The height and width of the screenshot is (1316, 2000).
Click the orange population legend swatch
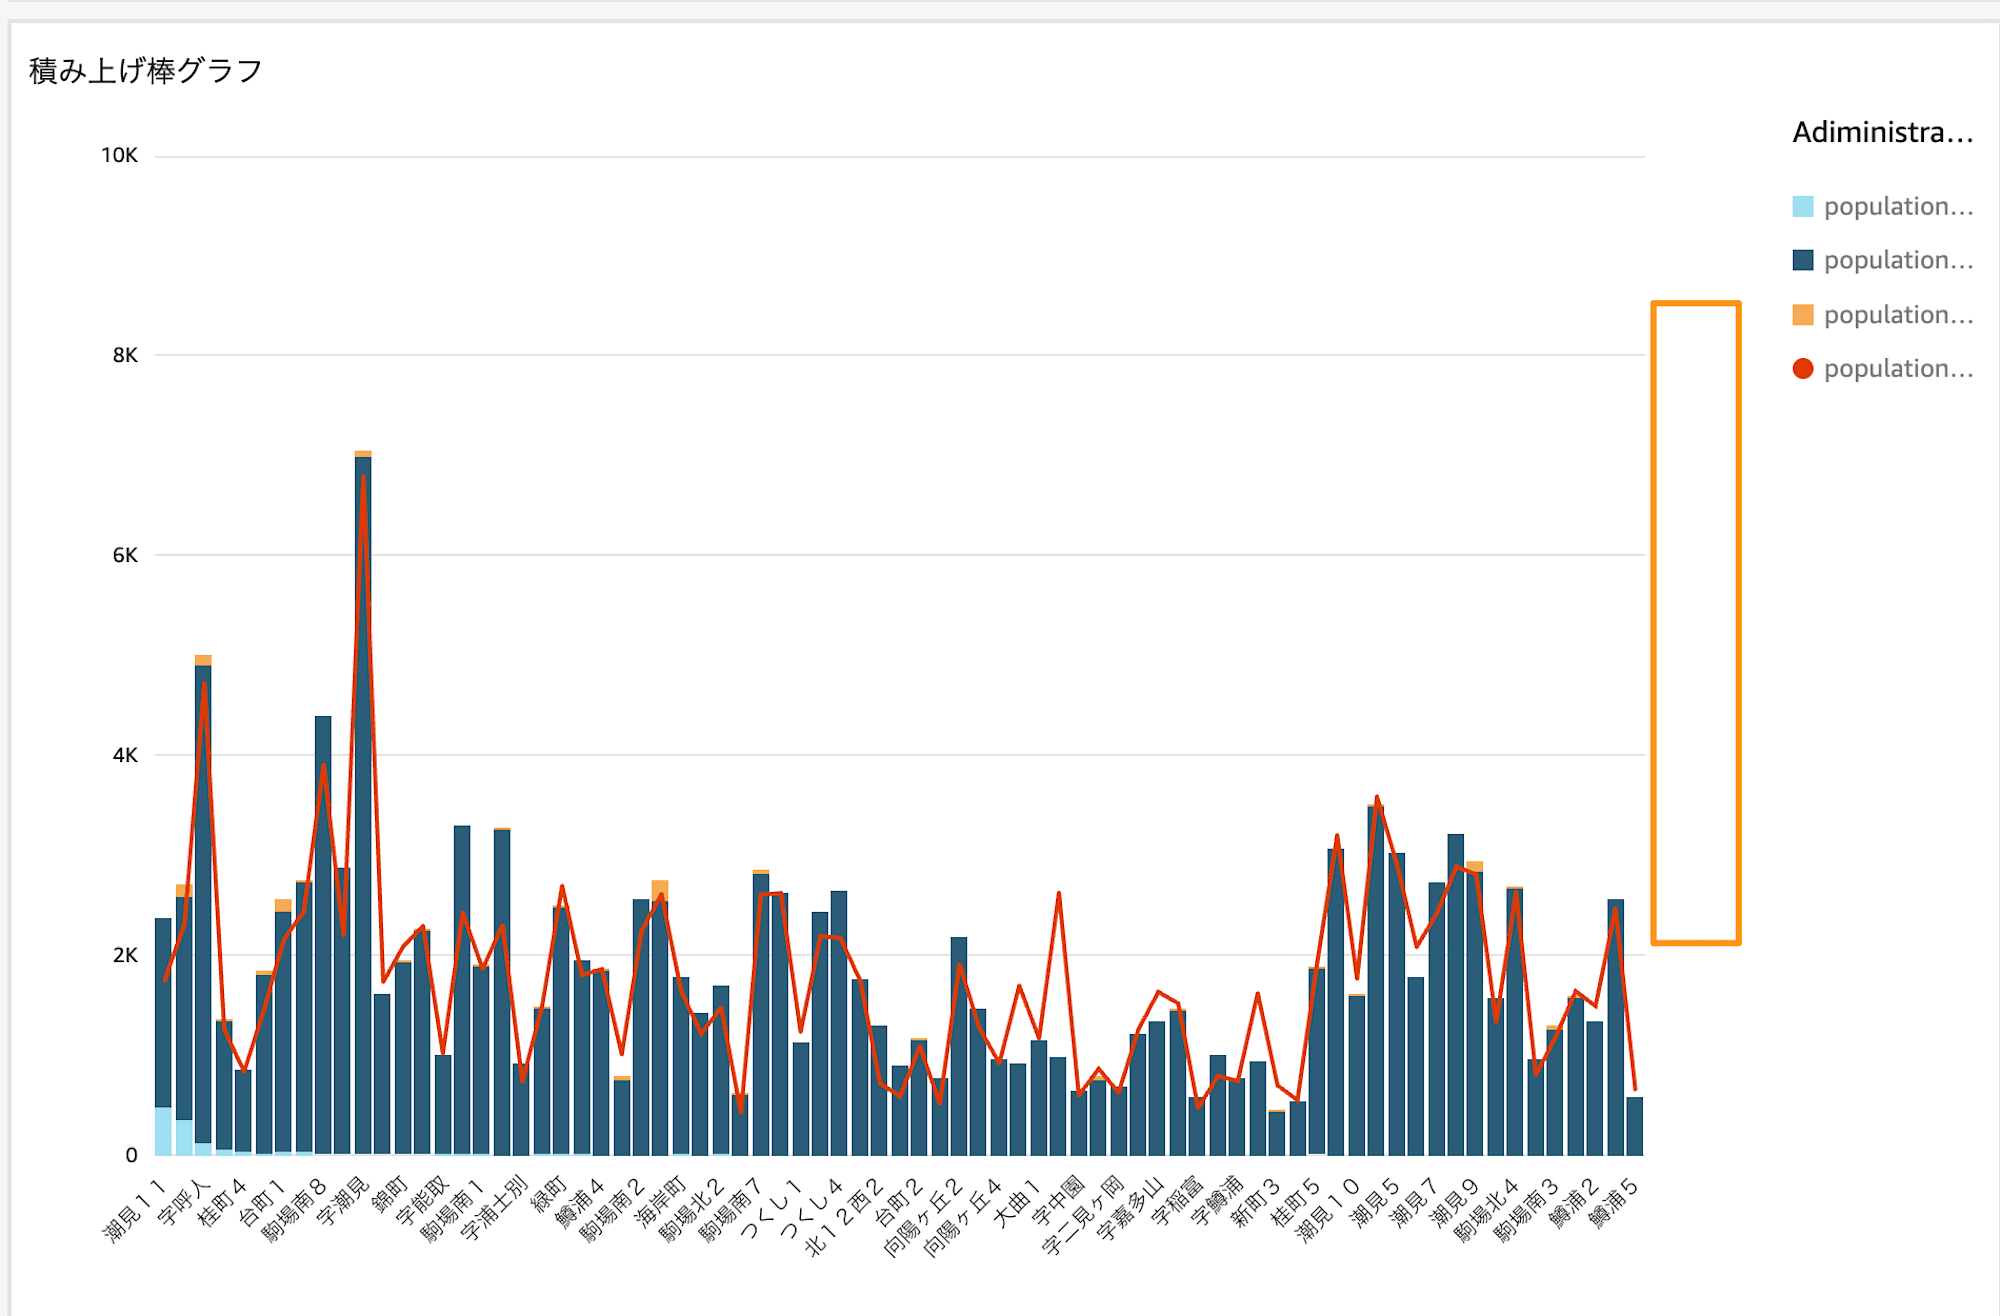pyautogui.click(x=1803, y=315)
